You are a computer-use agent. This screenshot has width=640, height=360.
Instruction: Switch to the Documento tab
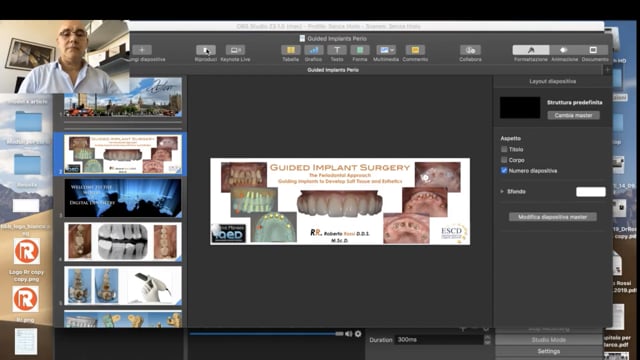[593, 50]
